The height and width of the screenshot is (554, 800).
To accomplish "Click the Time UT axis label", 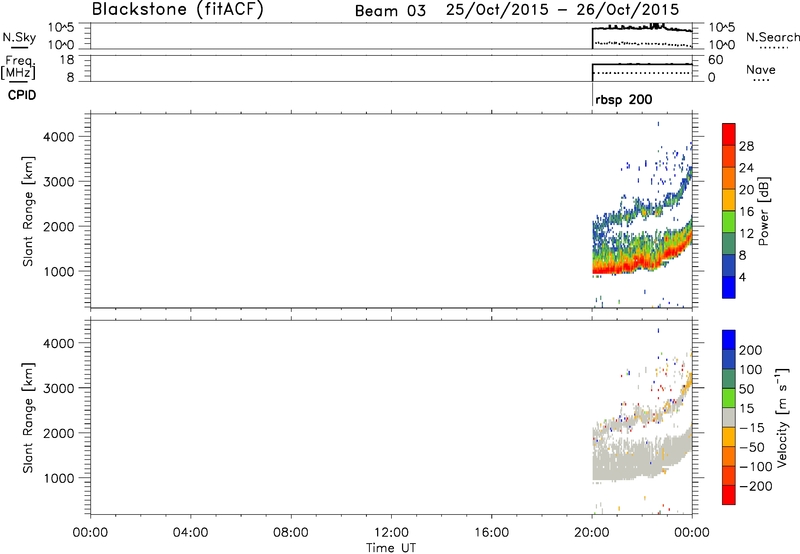I will pos(391,548).
